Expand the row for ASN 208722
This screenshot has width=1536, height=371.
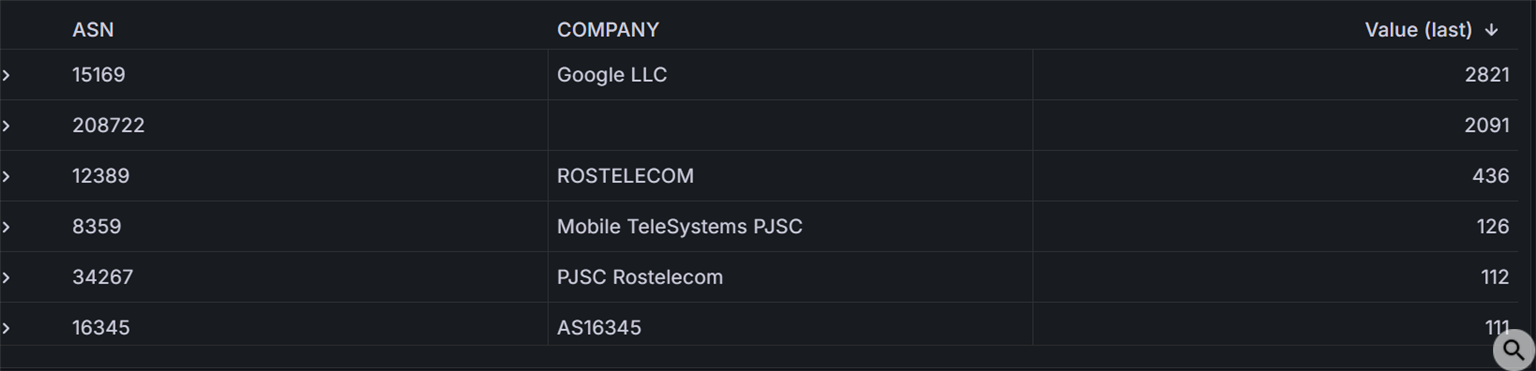coord(6,126)
